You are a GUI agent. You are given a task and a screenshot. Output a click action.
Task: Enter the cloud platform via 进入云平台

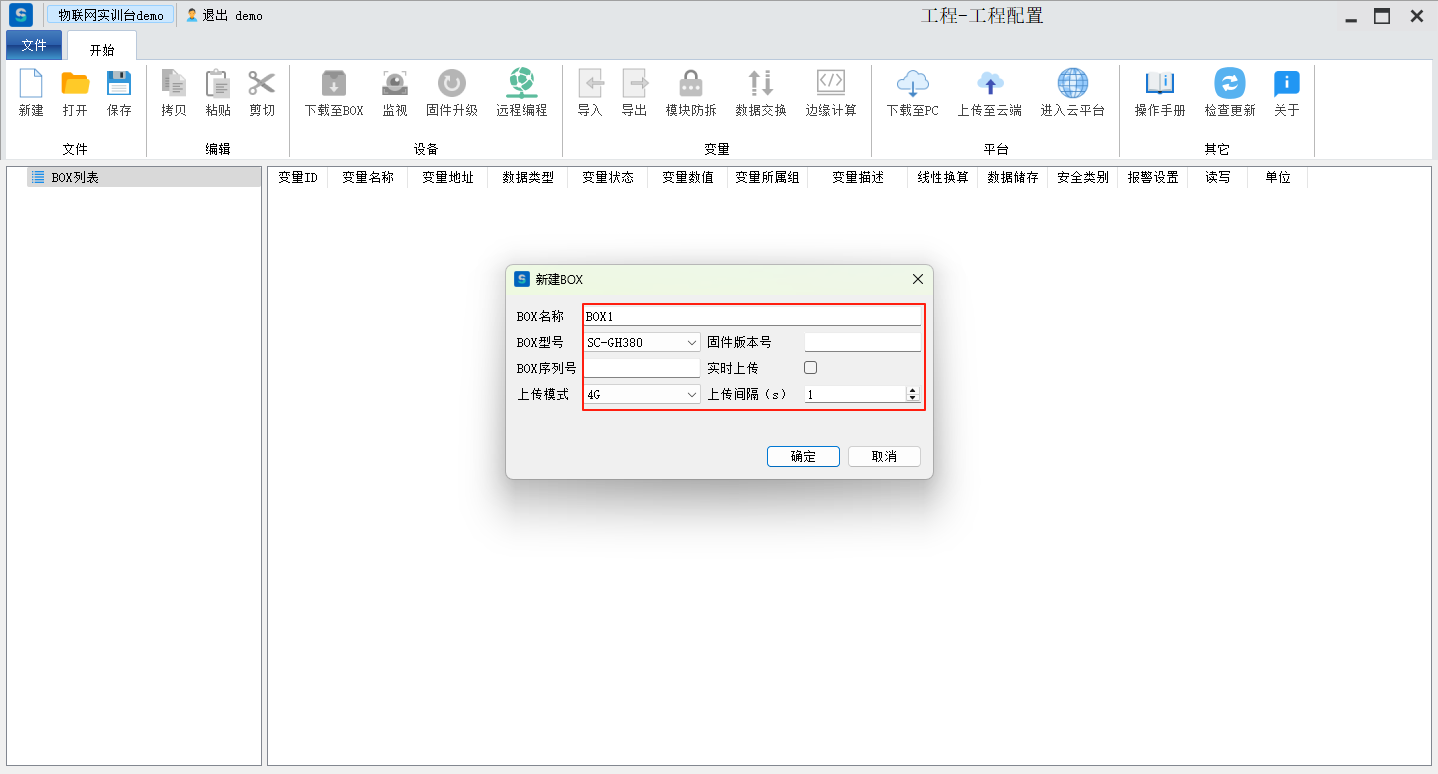(1072, 84)
